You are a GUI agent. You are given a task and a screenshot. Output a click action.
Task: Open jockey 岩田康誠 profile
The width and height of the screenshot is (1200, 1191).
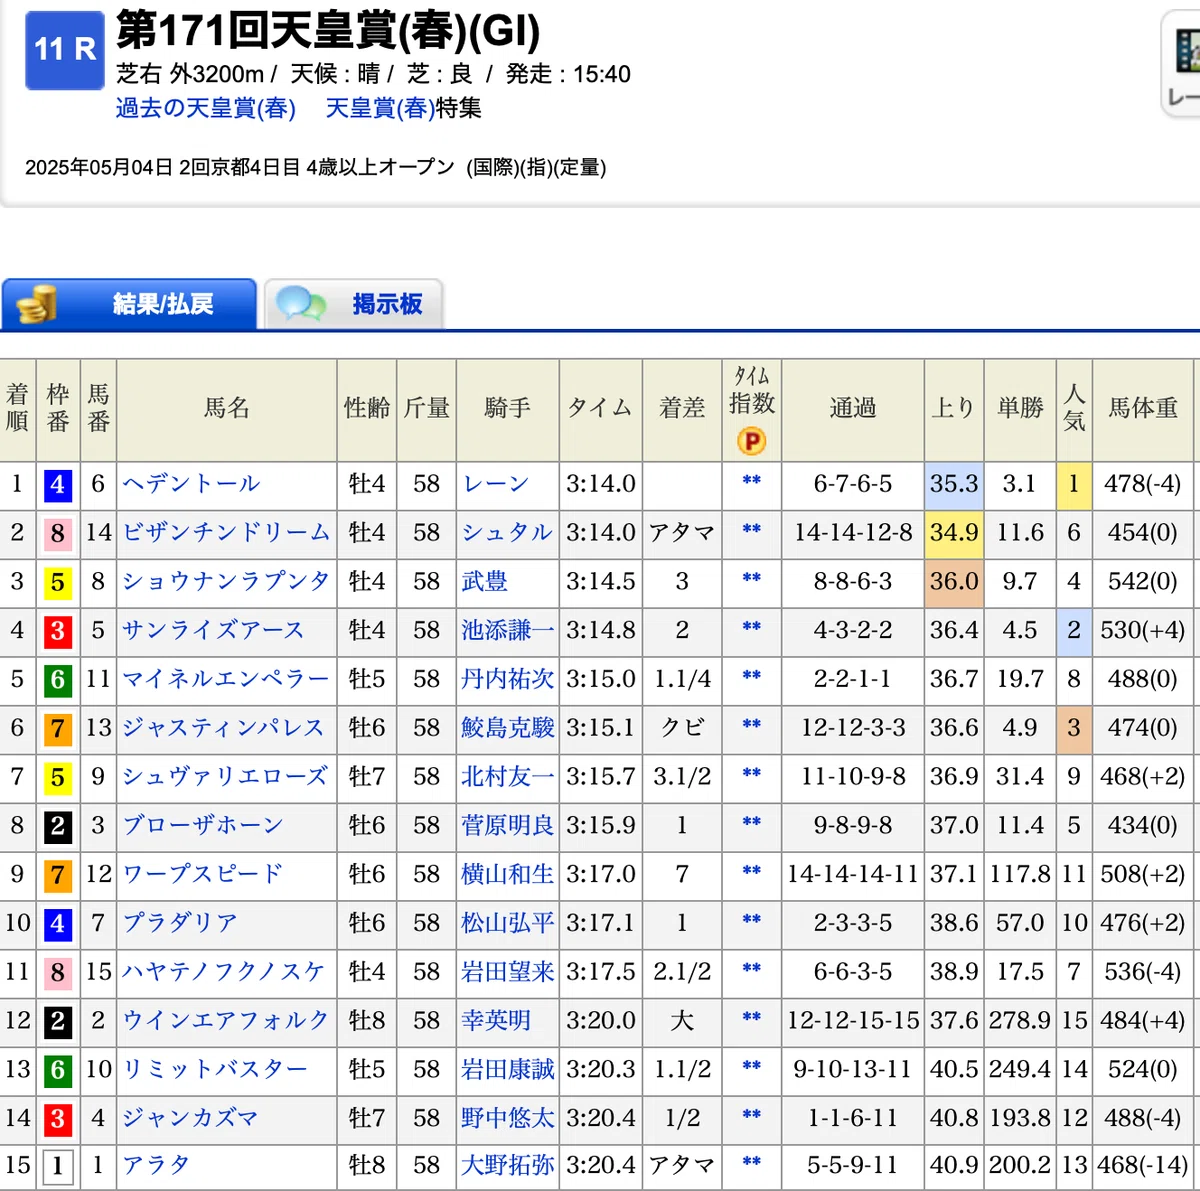(508, 1069)
